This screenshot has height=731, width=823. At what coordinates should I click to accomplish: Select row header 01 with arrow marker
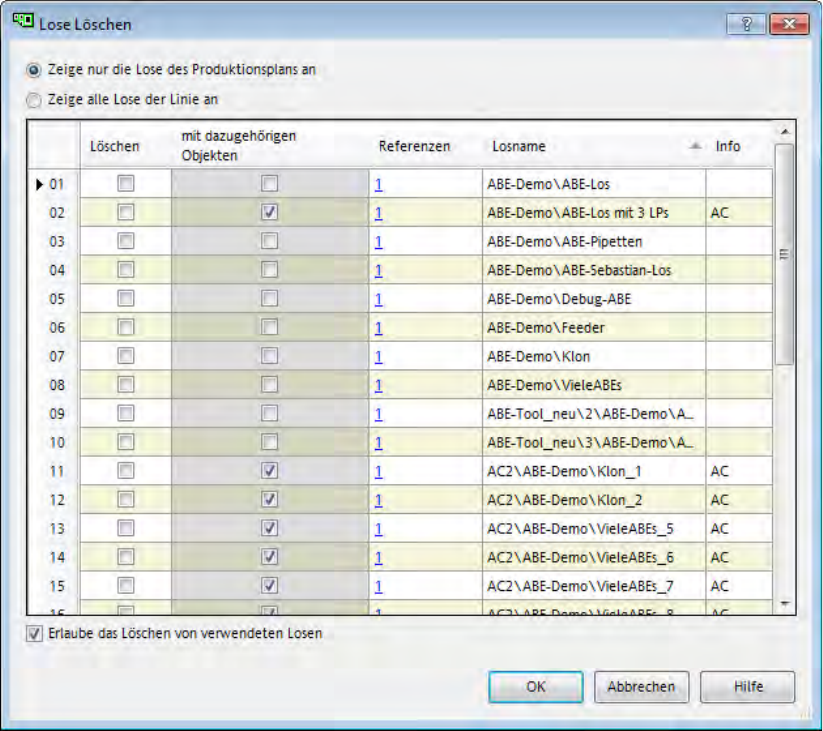[54, 185]
